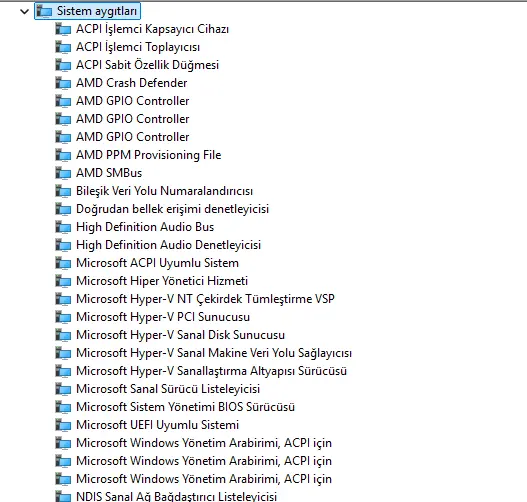Select Hyper-V Sanallaştırma Altyapısı Sürücüsü
This screenshot has width=527, height=502.
pos(211,371)
